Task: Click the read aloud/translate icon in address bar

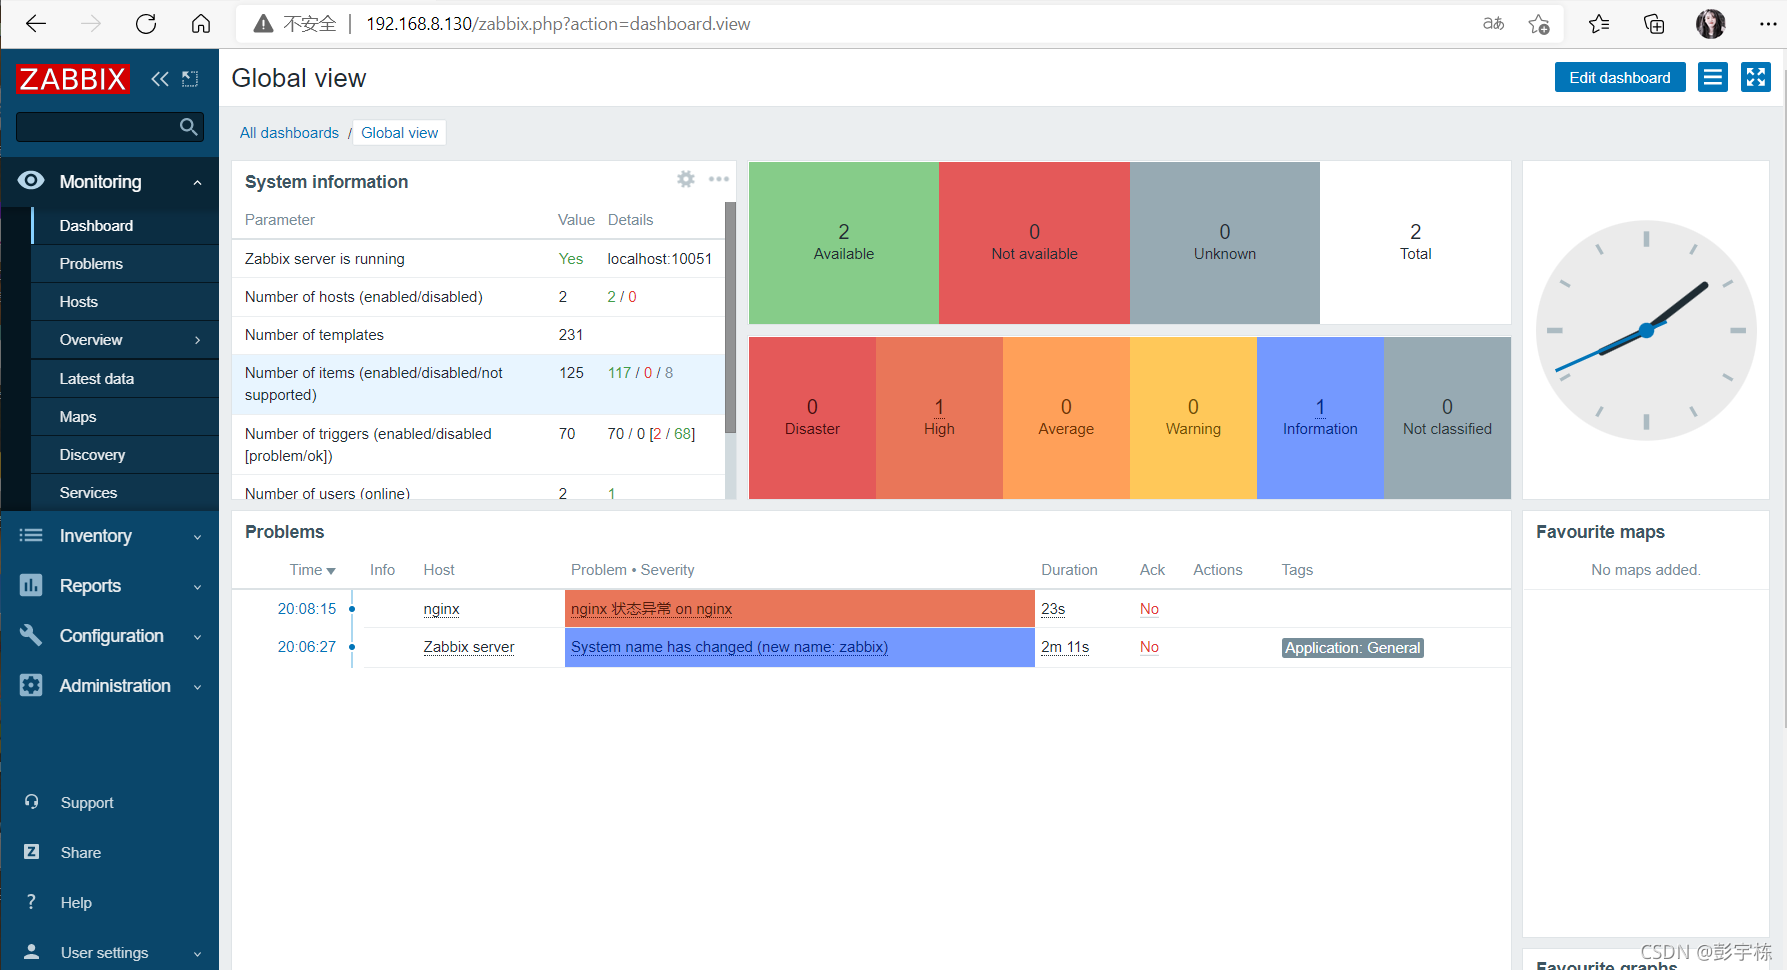Action: click(1493, 24)
